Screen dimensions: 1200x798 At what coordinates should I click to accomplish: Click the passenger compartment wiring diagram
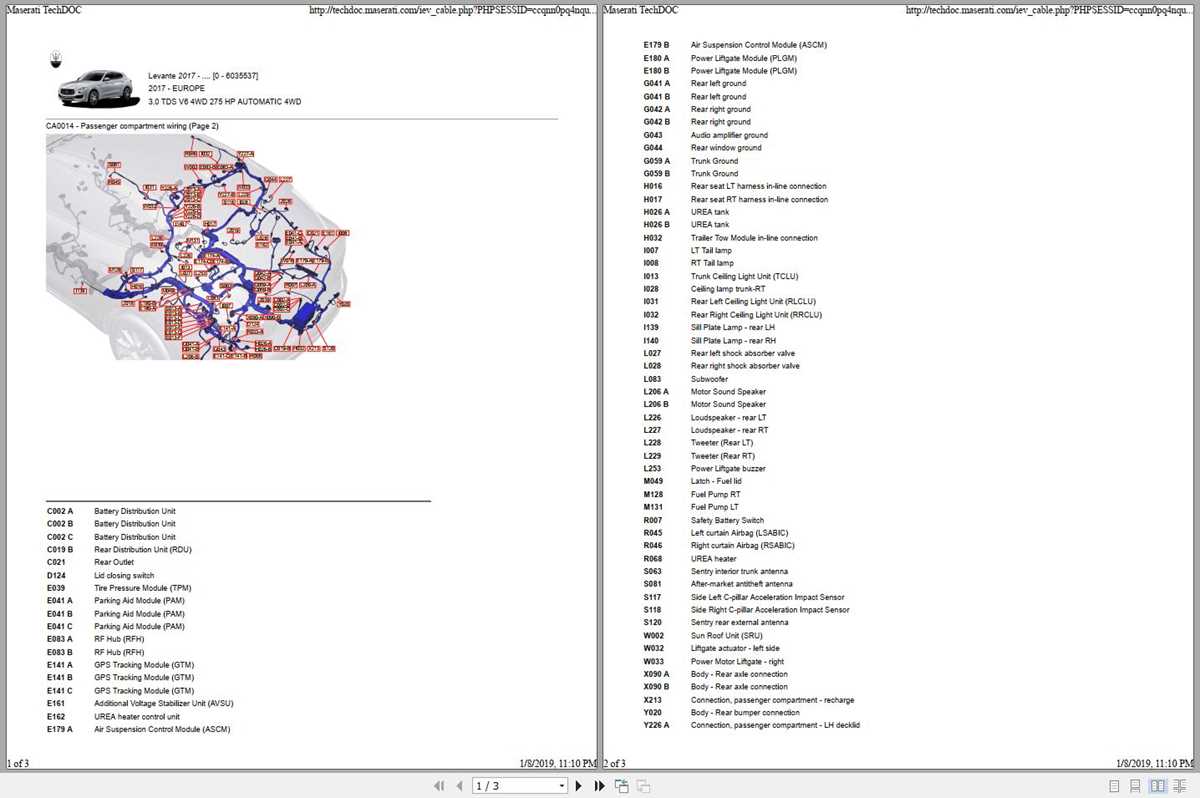click(x=199, y=247)
